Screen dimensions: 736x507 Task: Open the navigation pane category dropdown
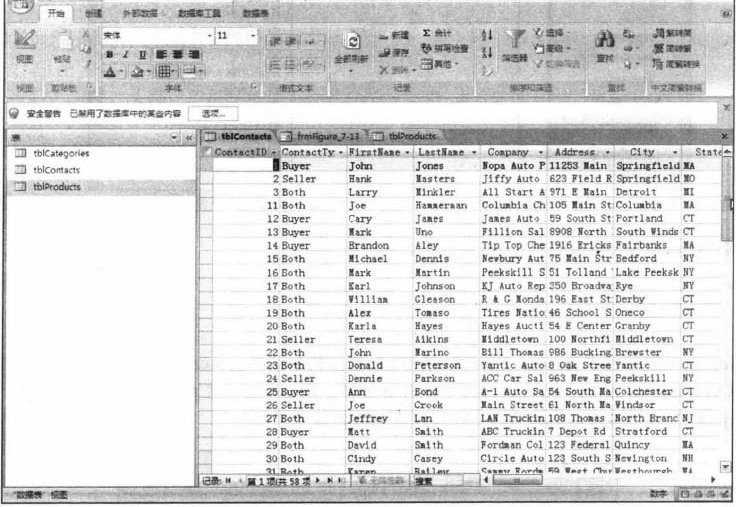[174, 138]
